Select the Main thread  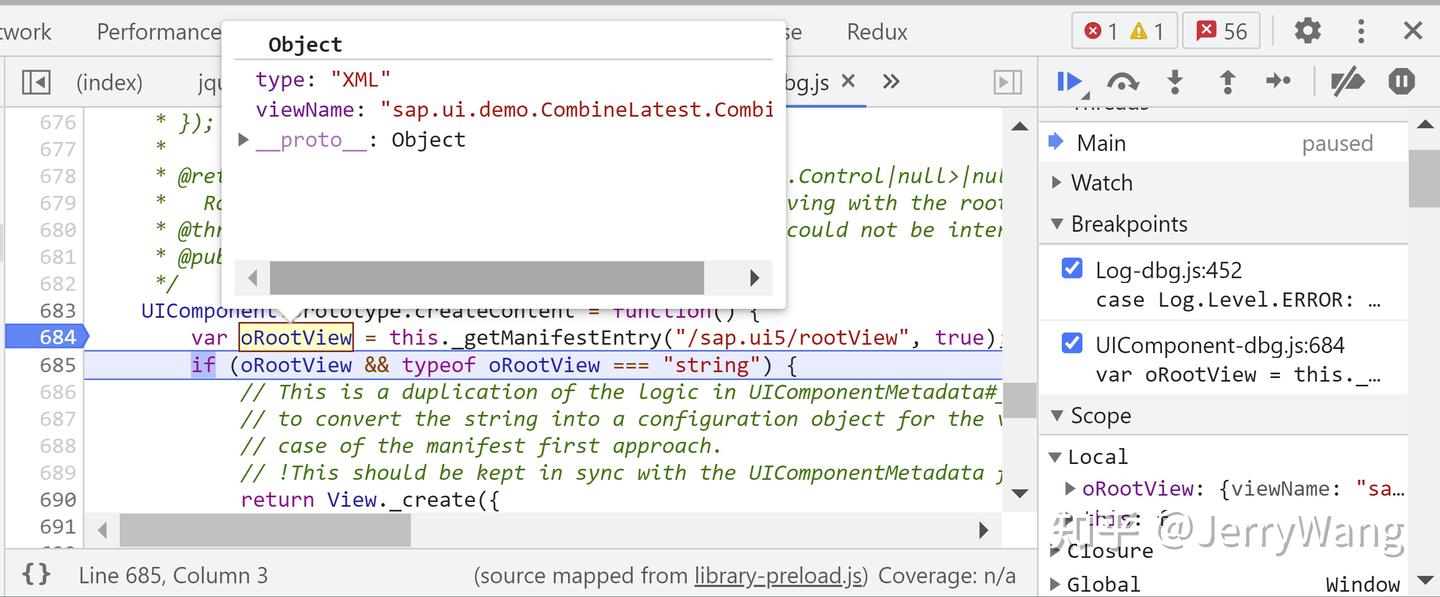coord(1101,143)
